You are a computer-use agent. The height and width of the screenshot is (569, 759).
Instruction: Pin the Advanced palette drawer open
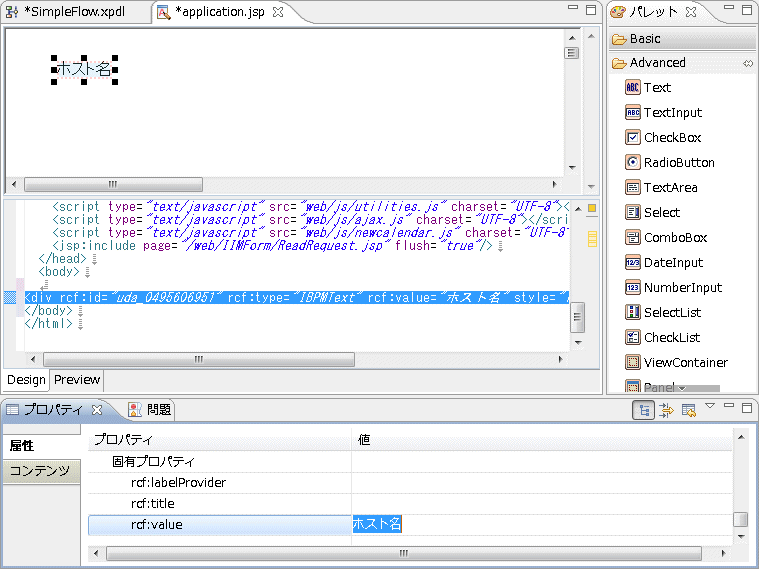(x=747, y=63)
